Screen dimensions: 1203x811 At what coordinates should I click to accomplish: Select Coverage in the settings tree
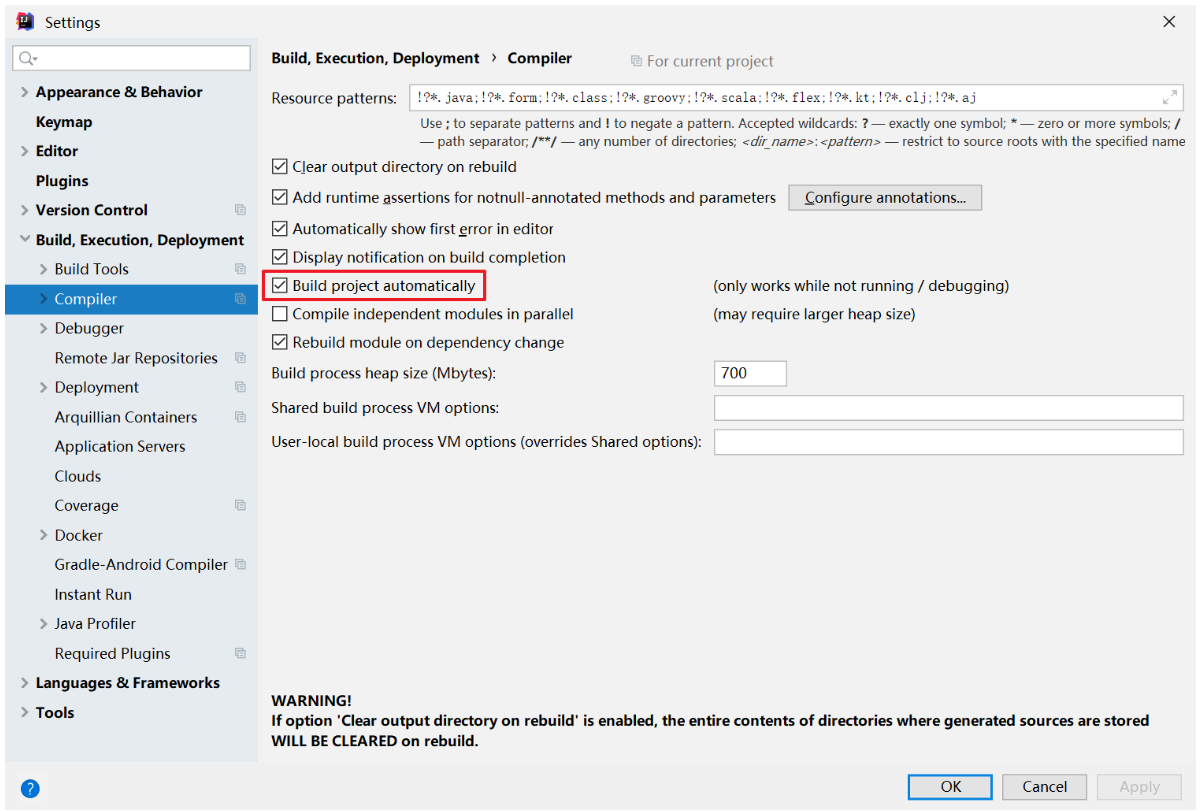(x=87, y=506)
